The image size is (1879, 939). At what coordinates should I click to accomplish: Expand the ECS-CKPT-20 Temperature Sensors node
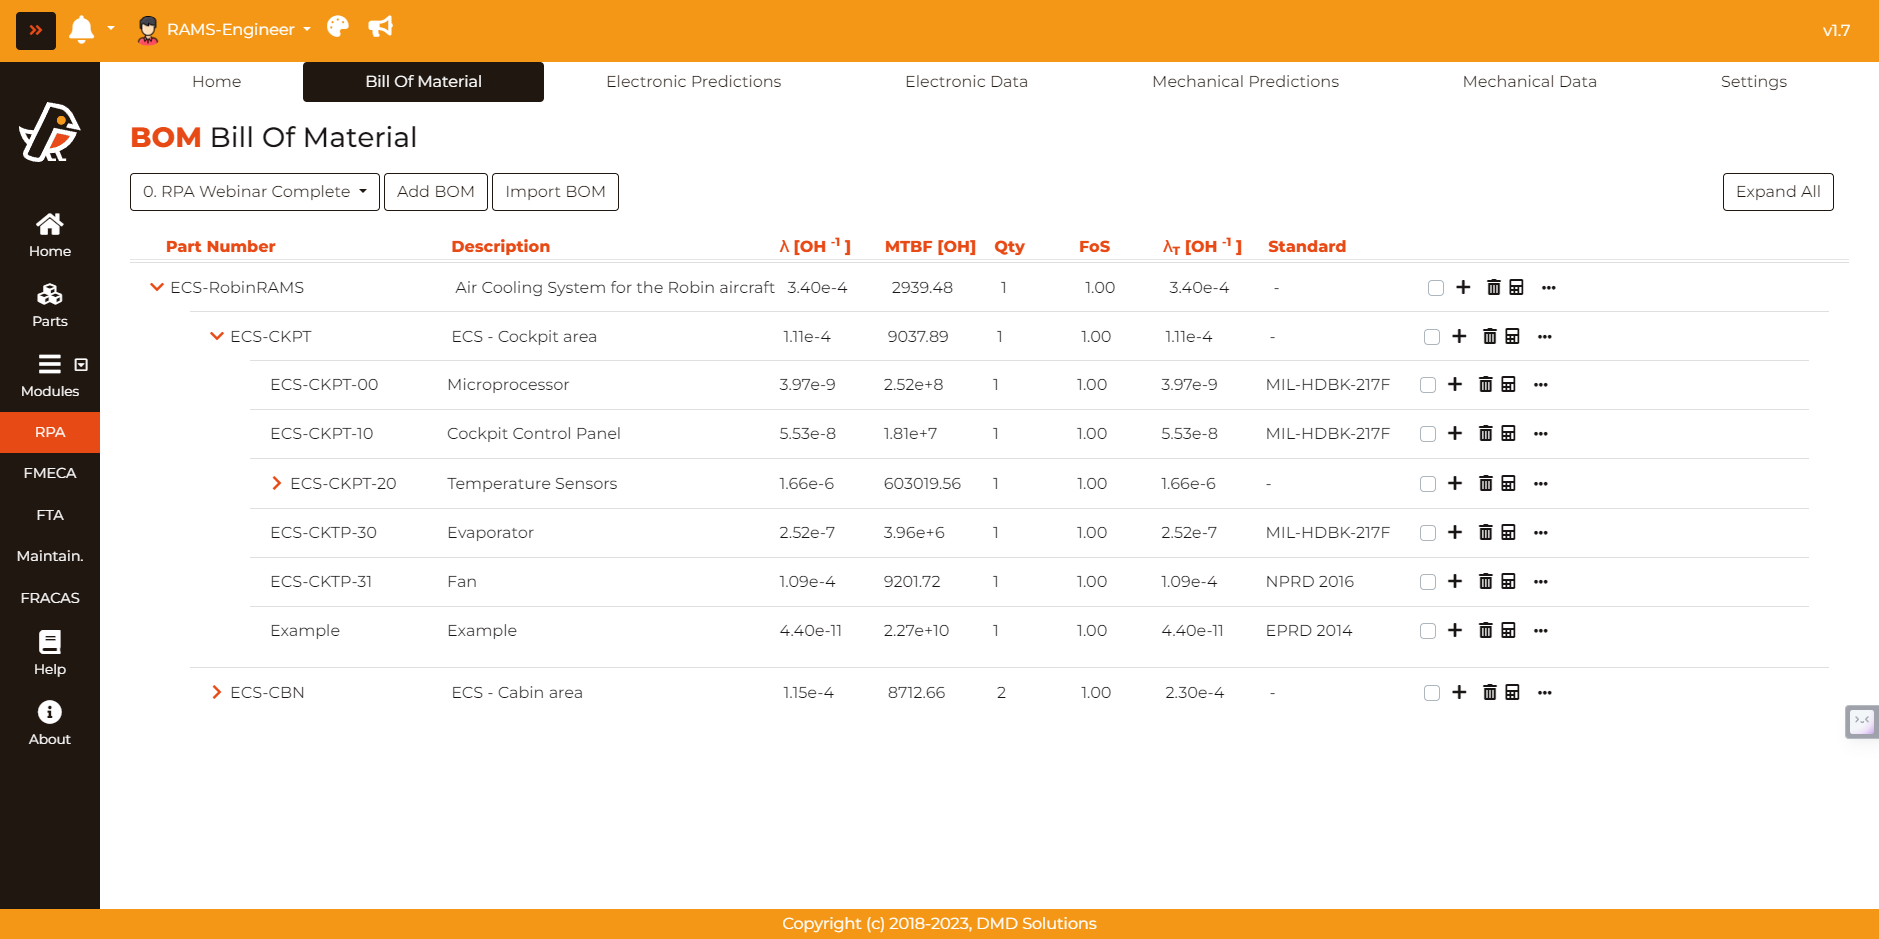tap(277, 484)
